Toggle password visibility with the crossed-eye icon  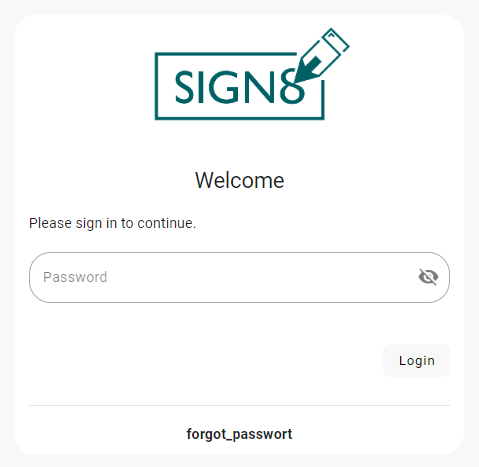click(428, 277)
